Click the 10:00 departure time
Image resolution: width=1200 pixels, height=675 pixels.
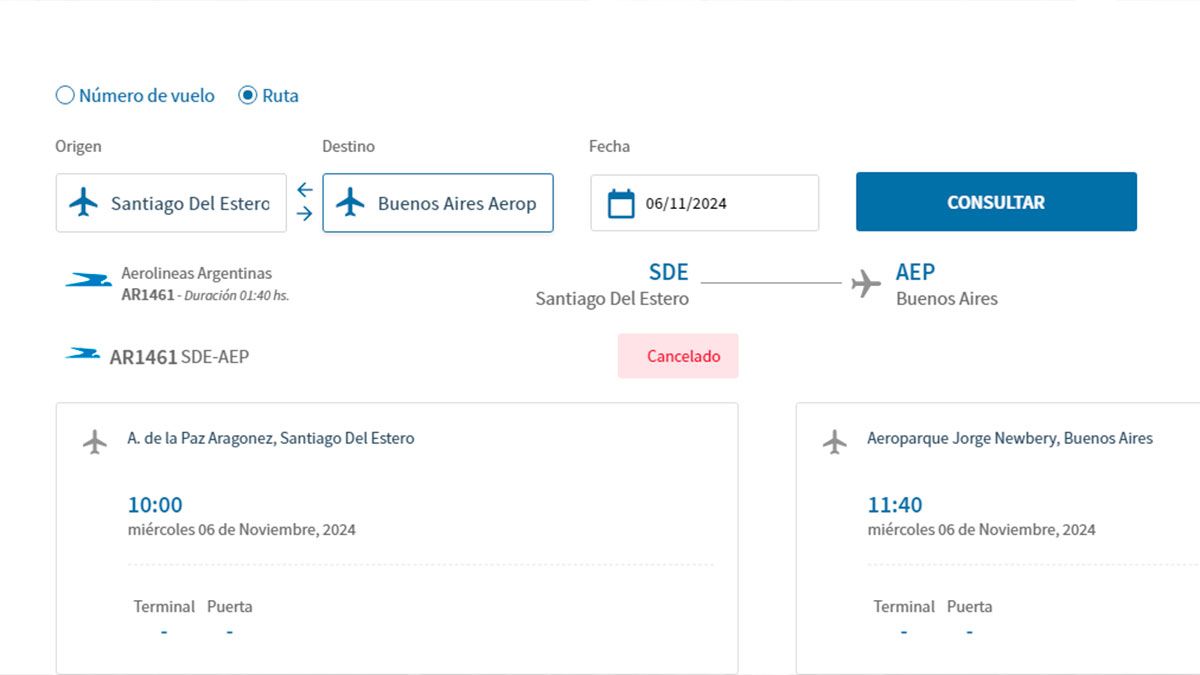click(x=155, y=505)
